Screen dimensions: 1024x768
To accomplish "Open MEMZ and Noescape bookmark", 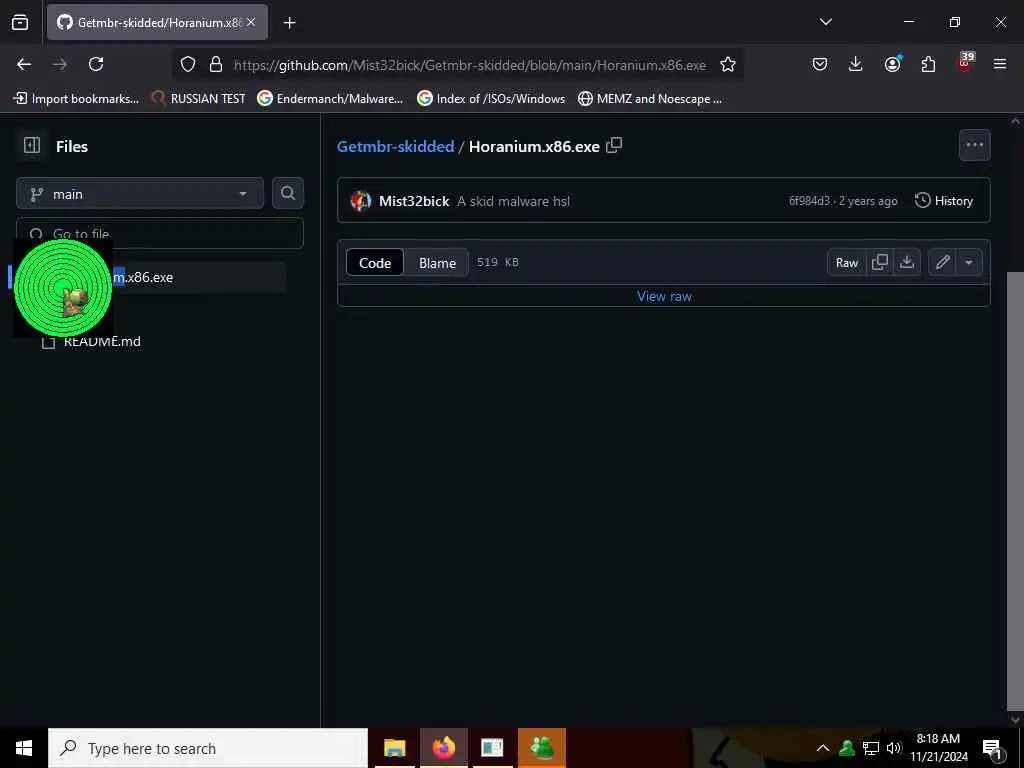I will pyautogui.click(x=650, y=99).
